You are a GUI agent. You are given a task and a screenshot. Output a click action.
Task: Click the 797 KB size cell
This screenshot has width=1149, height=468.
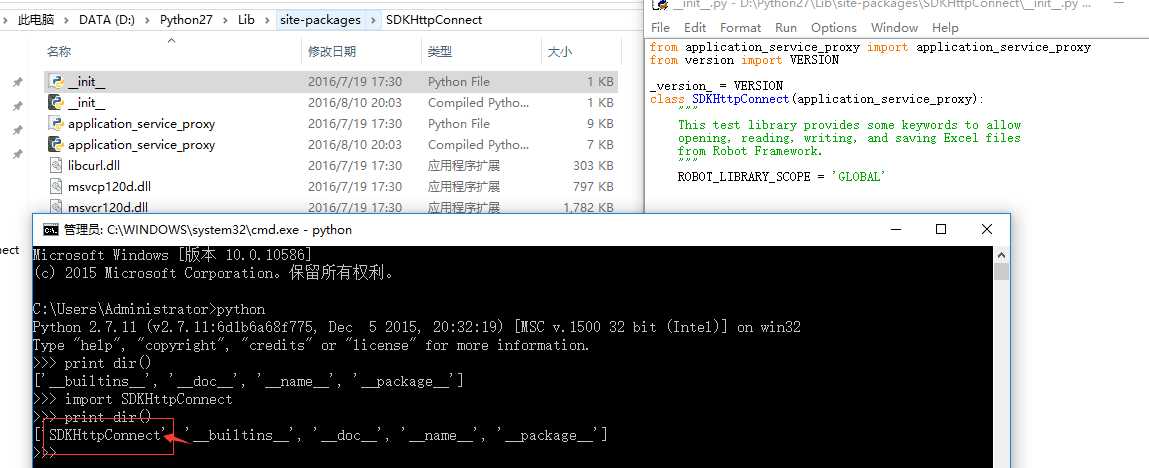coord(594,187)
